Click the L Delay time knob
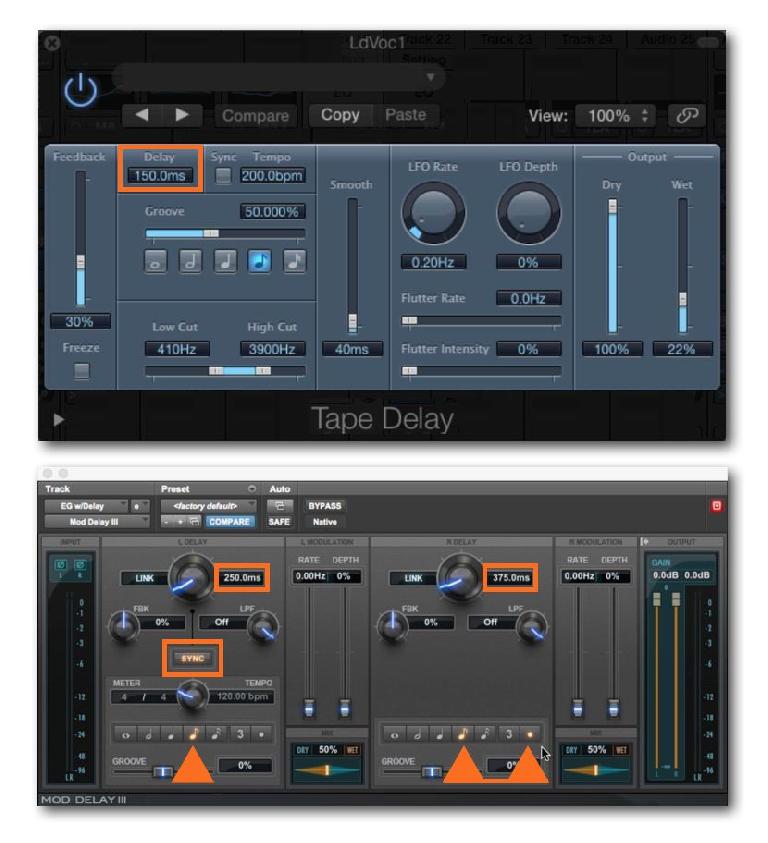Image resolution: width=768 pixels, height=843 pixels. tap(191, 578)
